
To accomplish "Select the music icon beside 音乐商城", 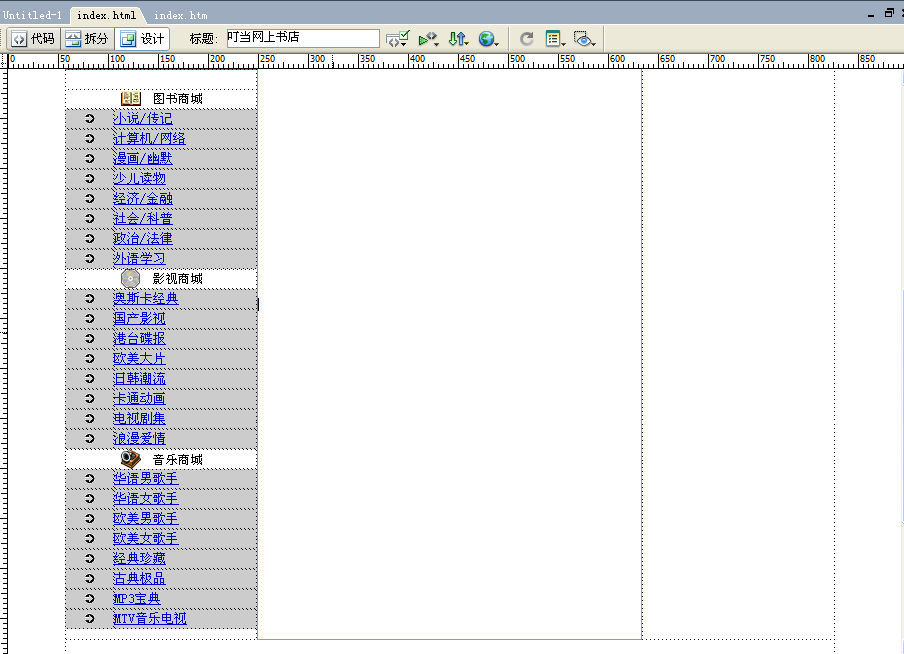I will pyautogui.click(x=131, y=458).
